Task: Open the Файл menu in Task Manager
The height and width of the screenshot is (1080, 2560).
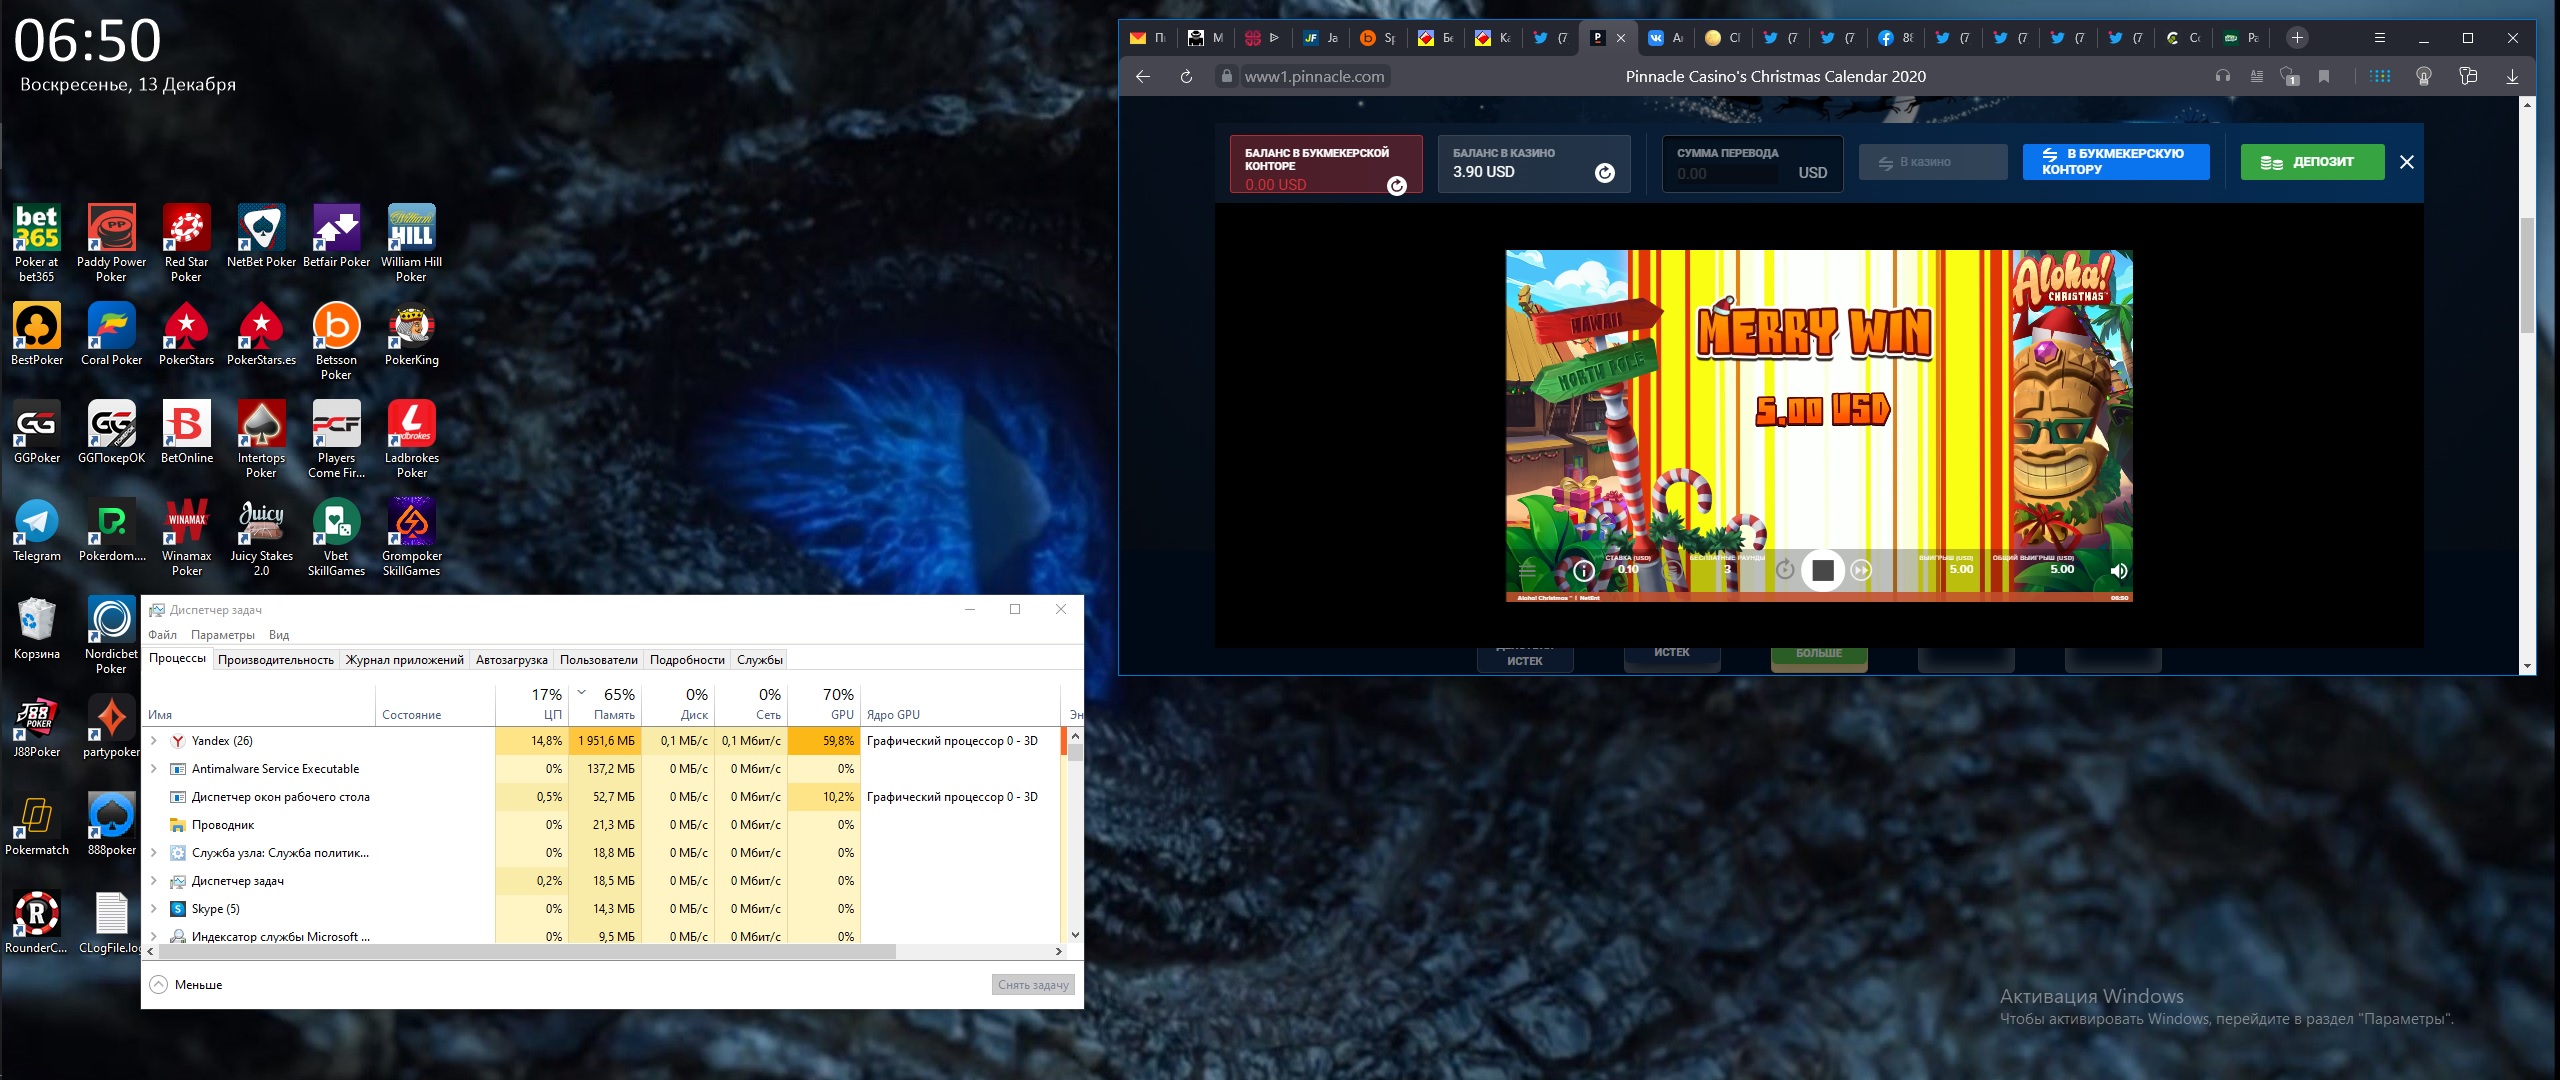Action: coord(162,635)
